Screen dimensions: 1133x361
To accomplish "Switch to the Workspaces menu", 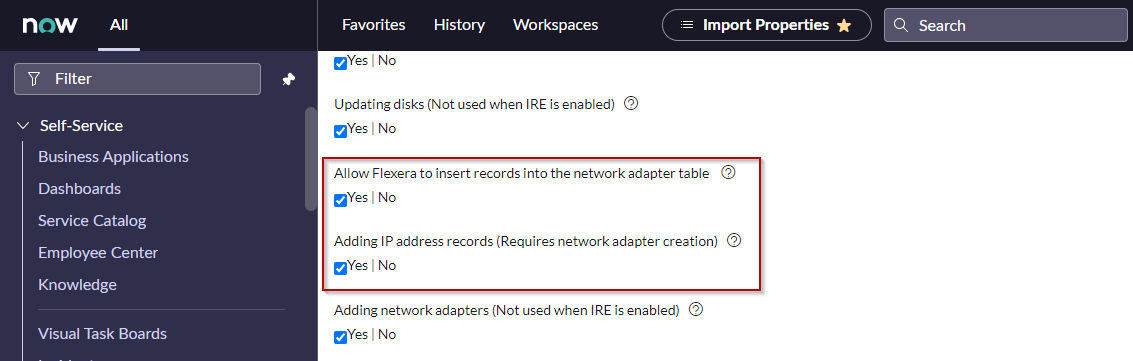I will [x=556, y=25].
